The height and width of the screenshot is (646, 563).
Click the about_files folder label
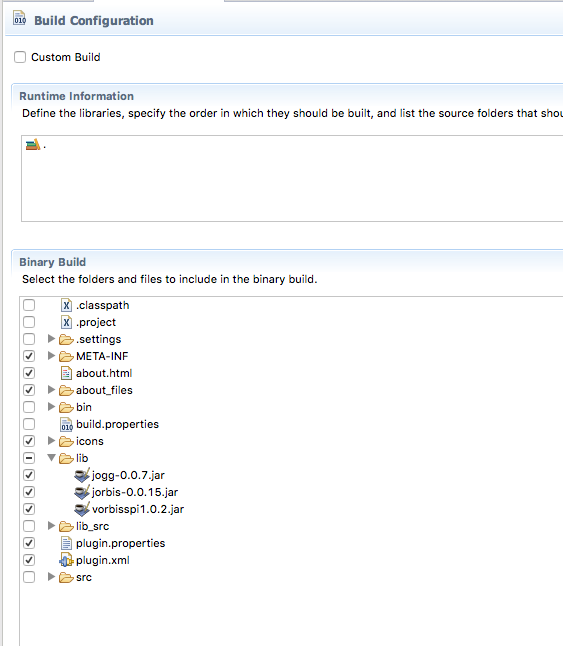104,390
